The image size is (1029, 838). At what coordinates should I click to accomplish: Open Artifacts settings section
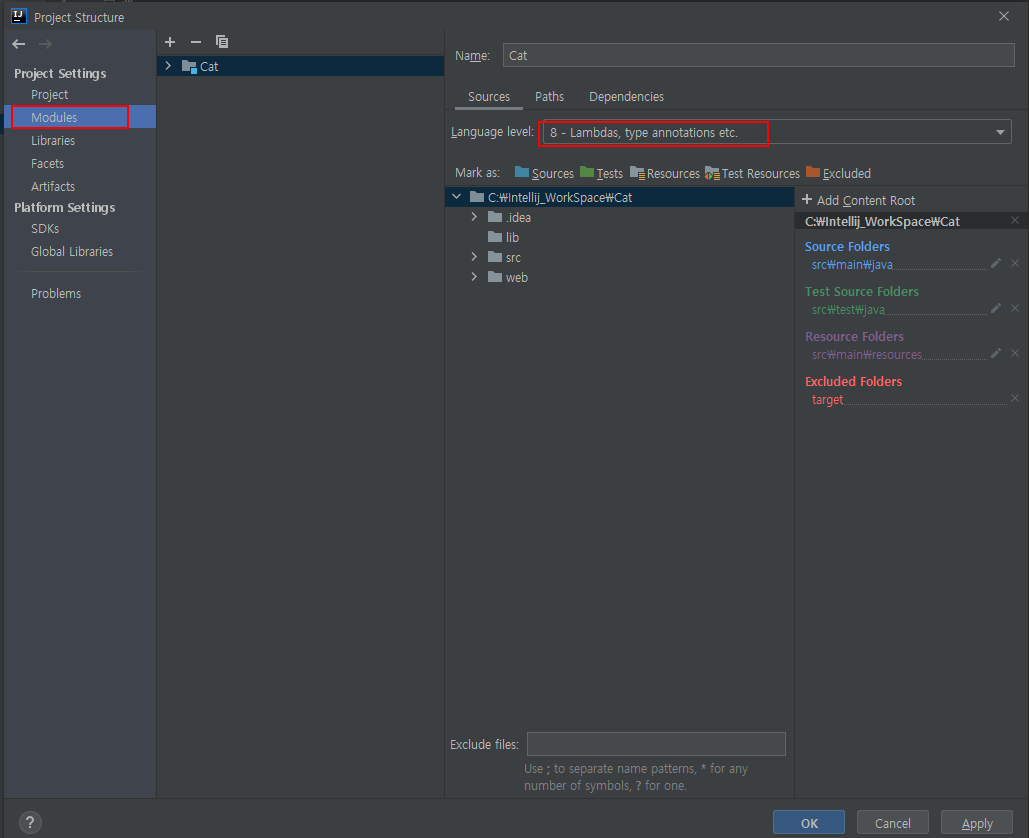52,186
